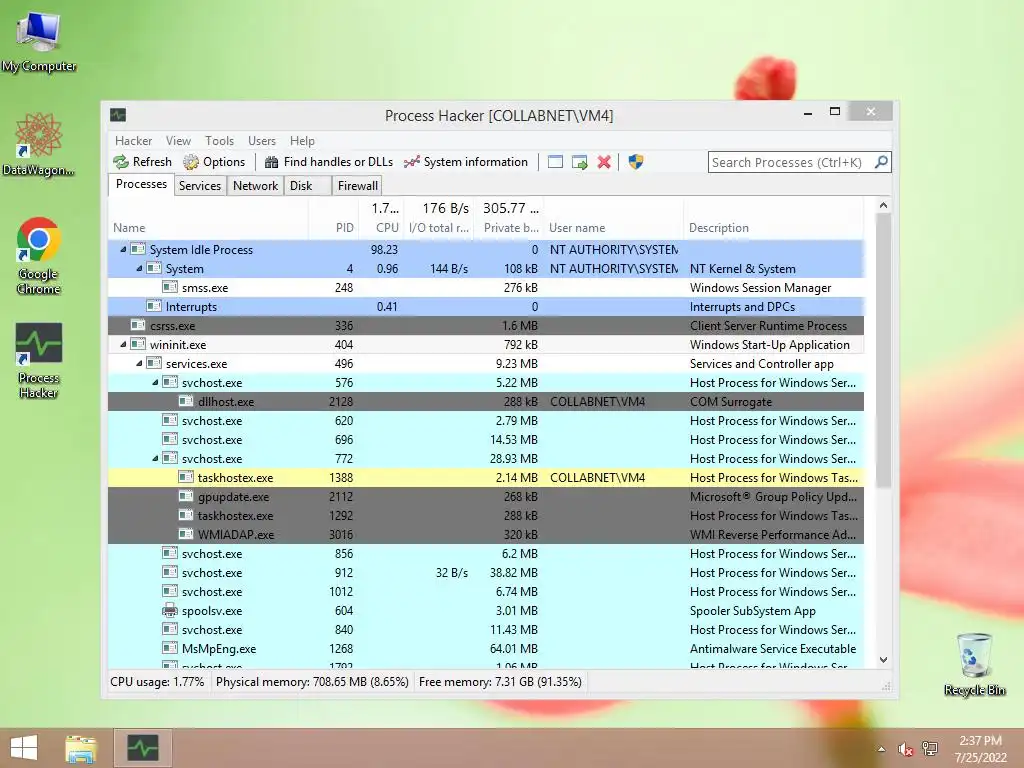This screenshot has width=1024, height=768.
Task: Click the MsMpEng.exe process icon
Action: 170,648
